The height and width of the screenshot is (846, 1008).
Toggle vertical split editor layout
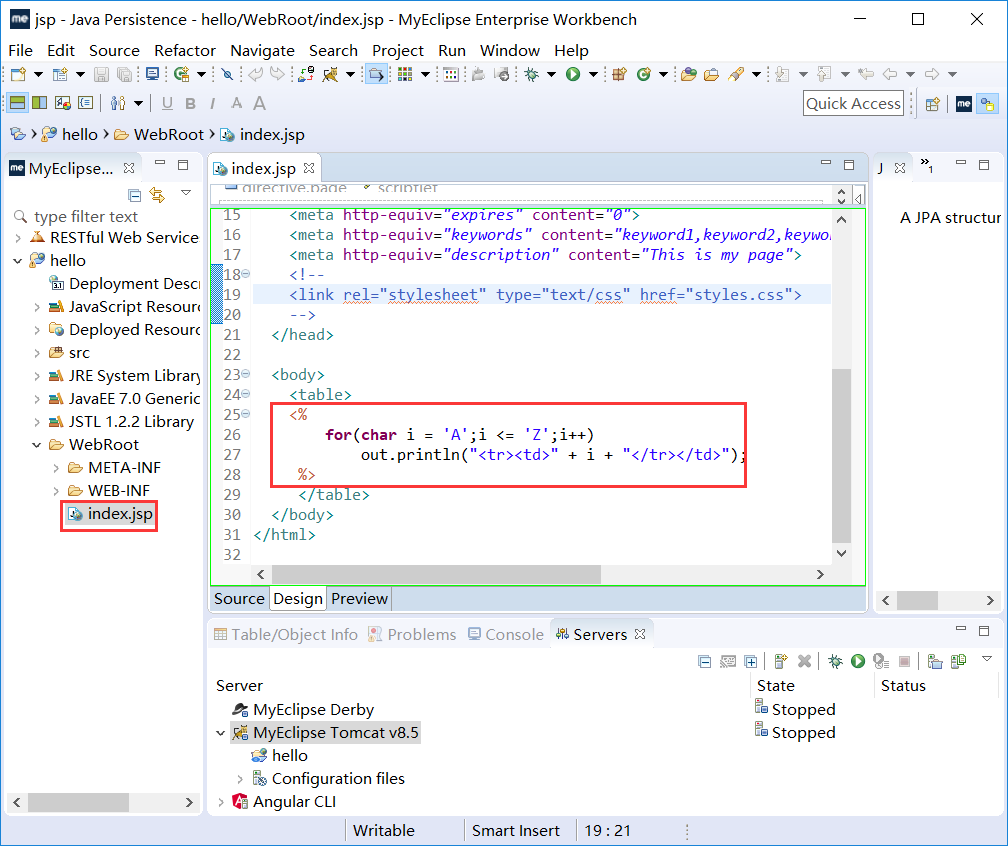click(39, 102)
